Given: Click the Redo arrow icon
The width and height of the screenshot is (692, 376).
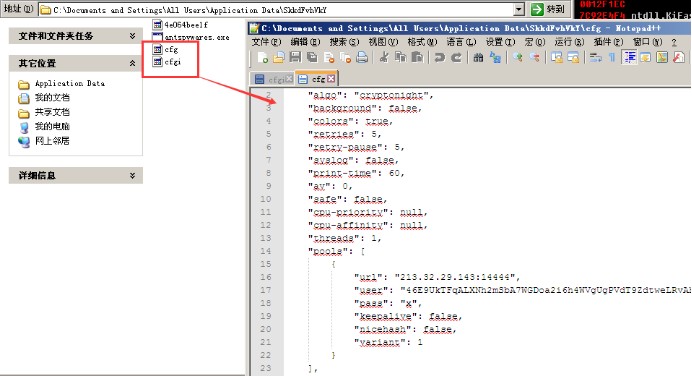Looking at the screenshot, I should coord(456,57).
